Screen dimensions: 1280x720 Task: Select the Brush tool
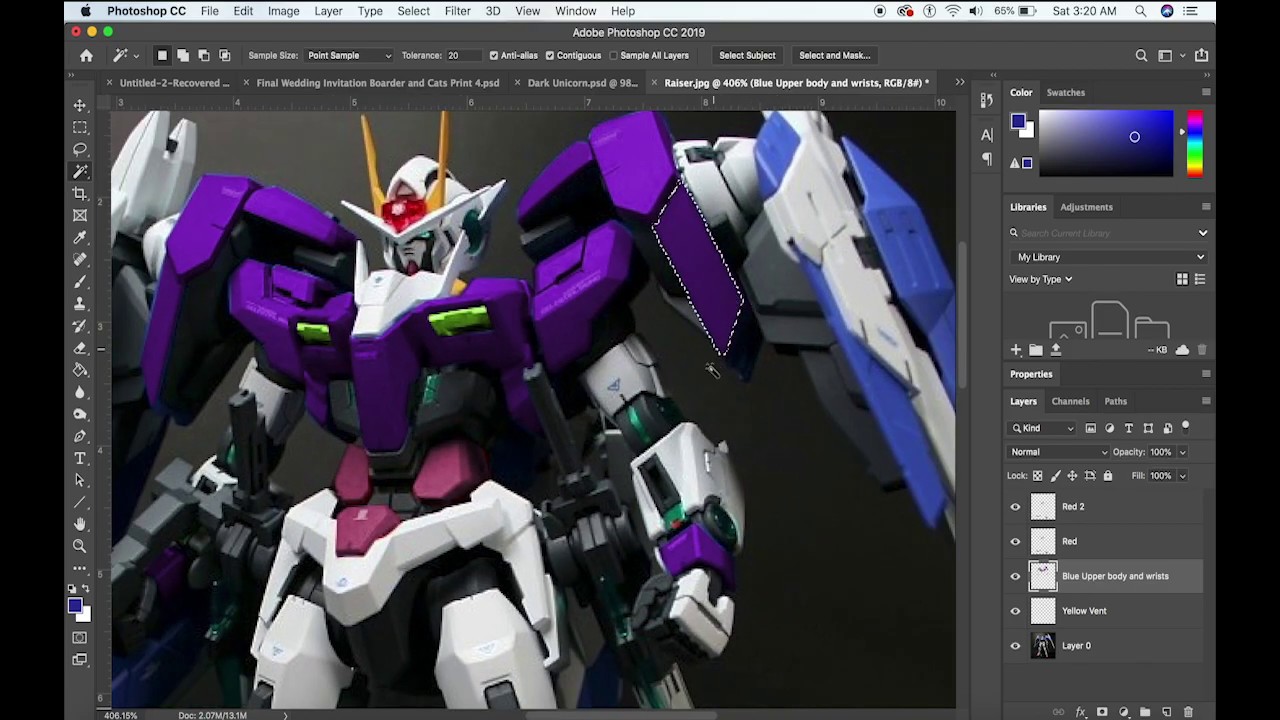80,281
